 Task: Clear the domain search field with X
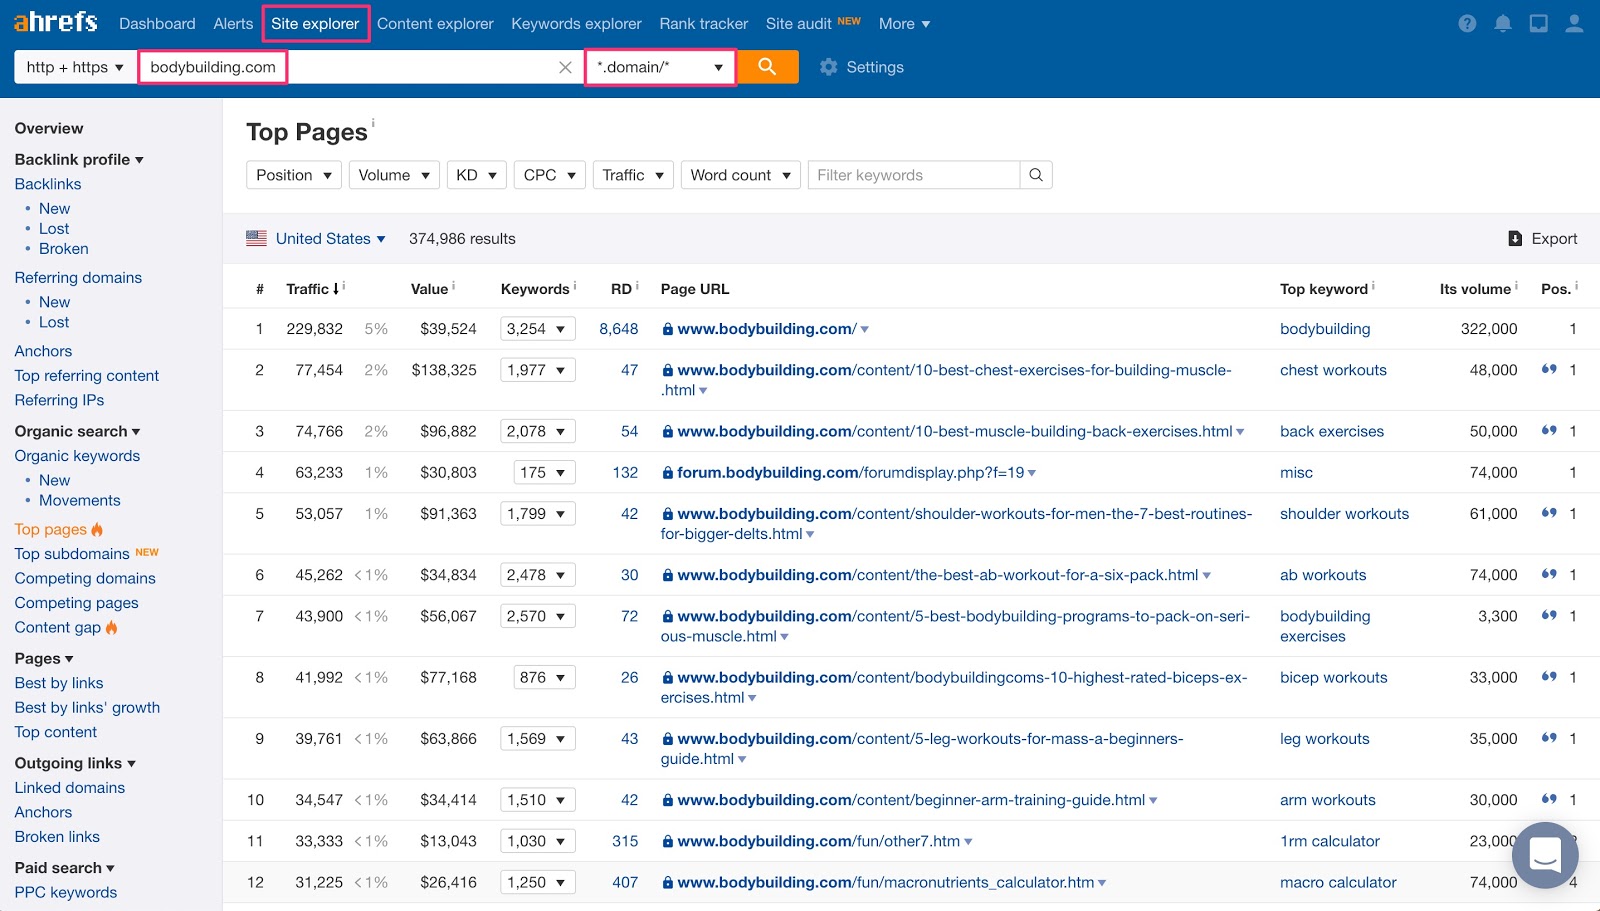[x=565, y=67]
